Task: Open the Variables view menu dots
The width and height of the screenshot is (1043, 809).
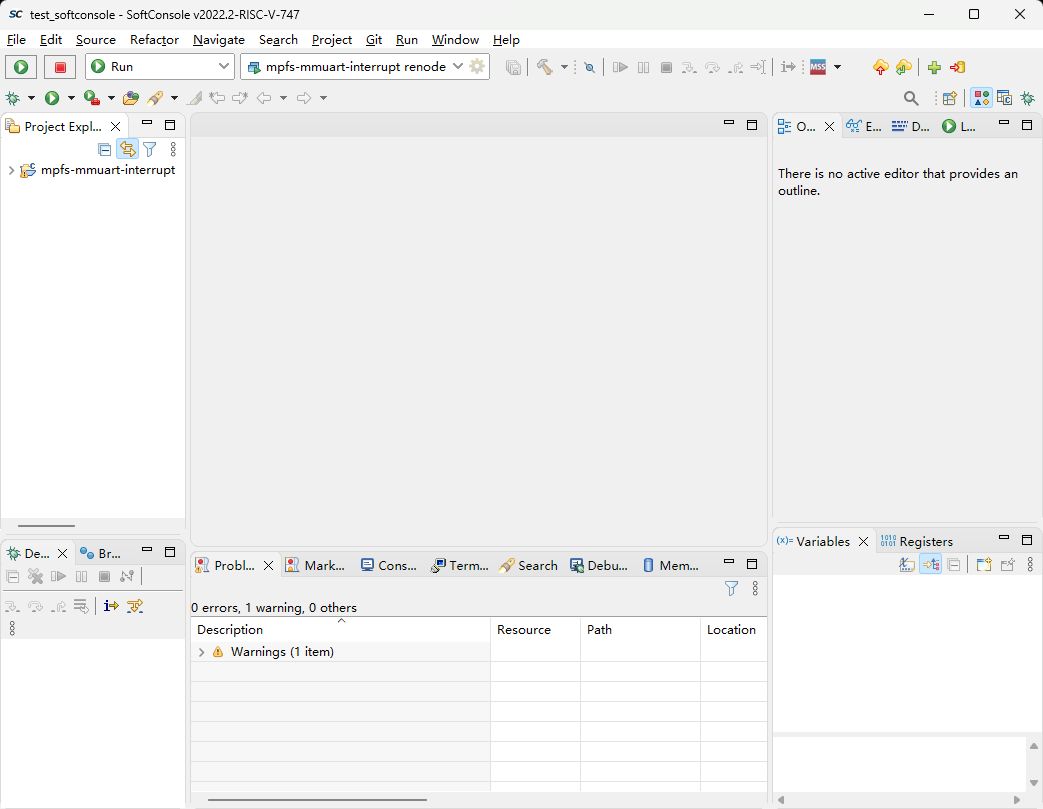Action: coord(1030,565)
